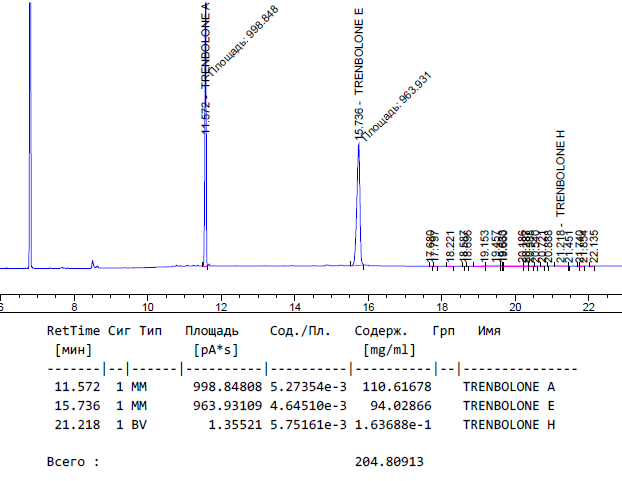Select the RetTime column header
622x481 pixels.
click(x=74, y=330)
